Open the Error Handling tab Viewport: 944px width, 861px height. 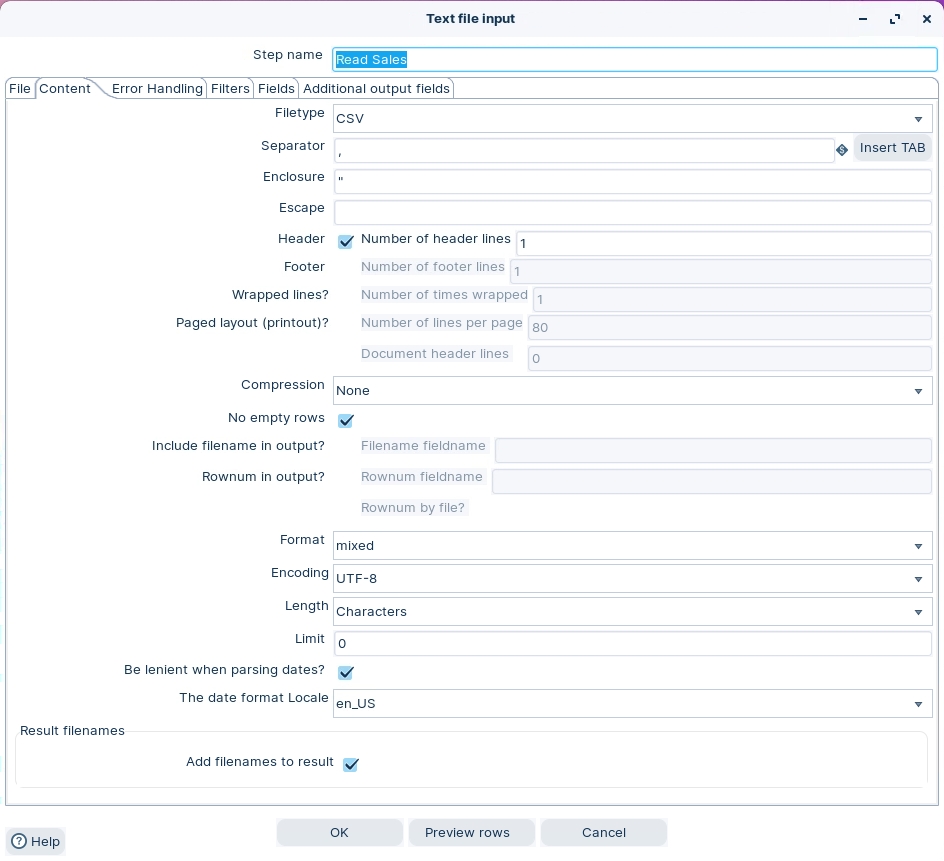[x=157, y=89]
